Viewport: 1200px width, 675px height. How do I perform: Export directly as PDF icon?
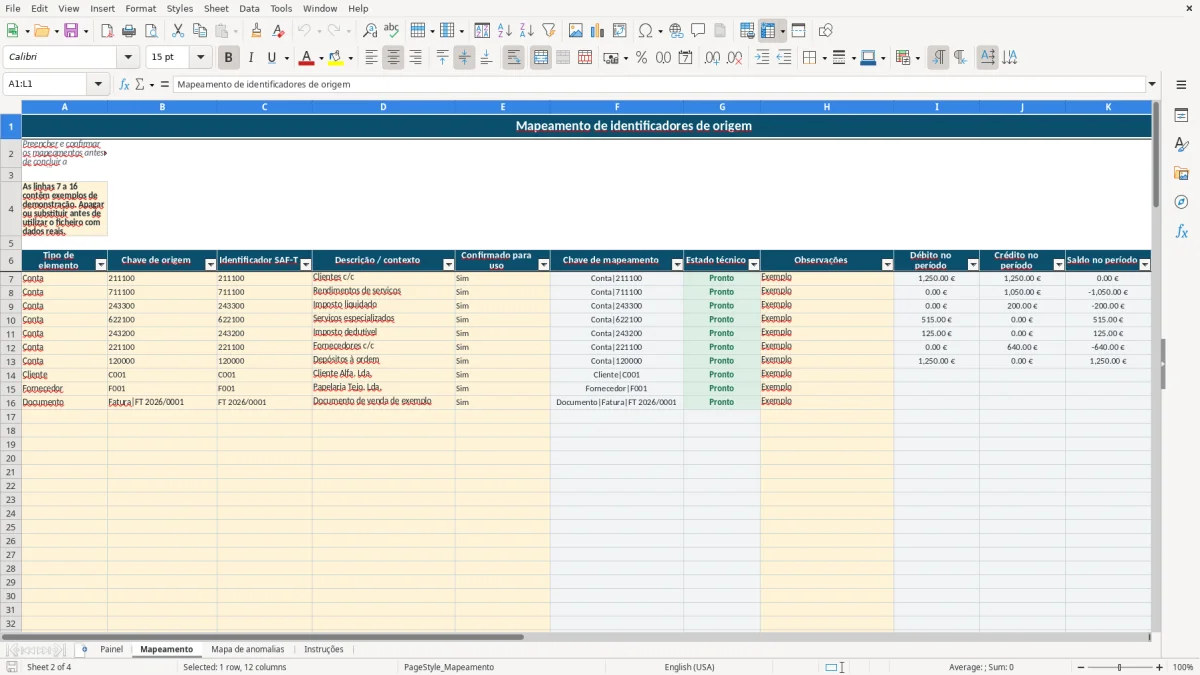tap(107, 31)
